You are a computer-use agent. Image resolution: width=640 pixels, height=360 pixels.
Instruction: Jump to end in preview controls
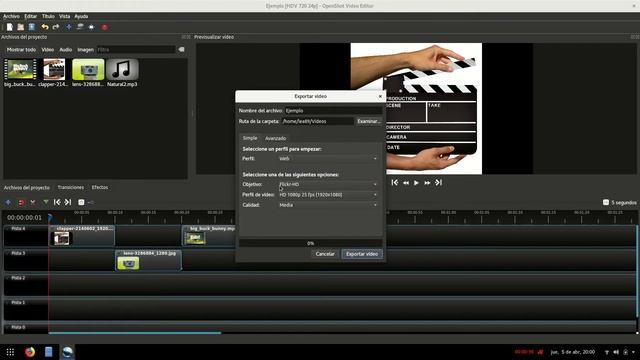(x=438, y=182)
